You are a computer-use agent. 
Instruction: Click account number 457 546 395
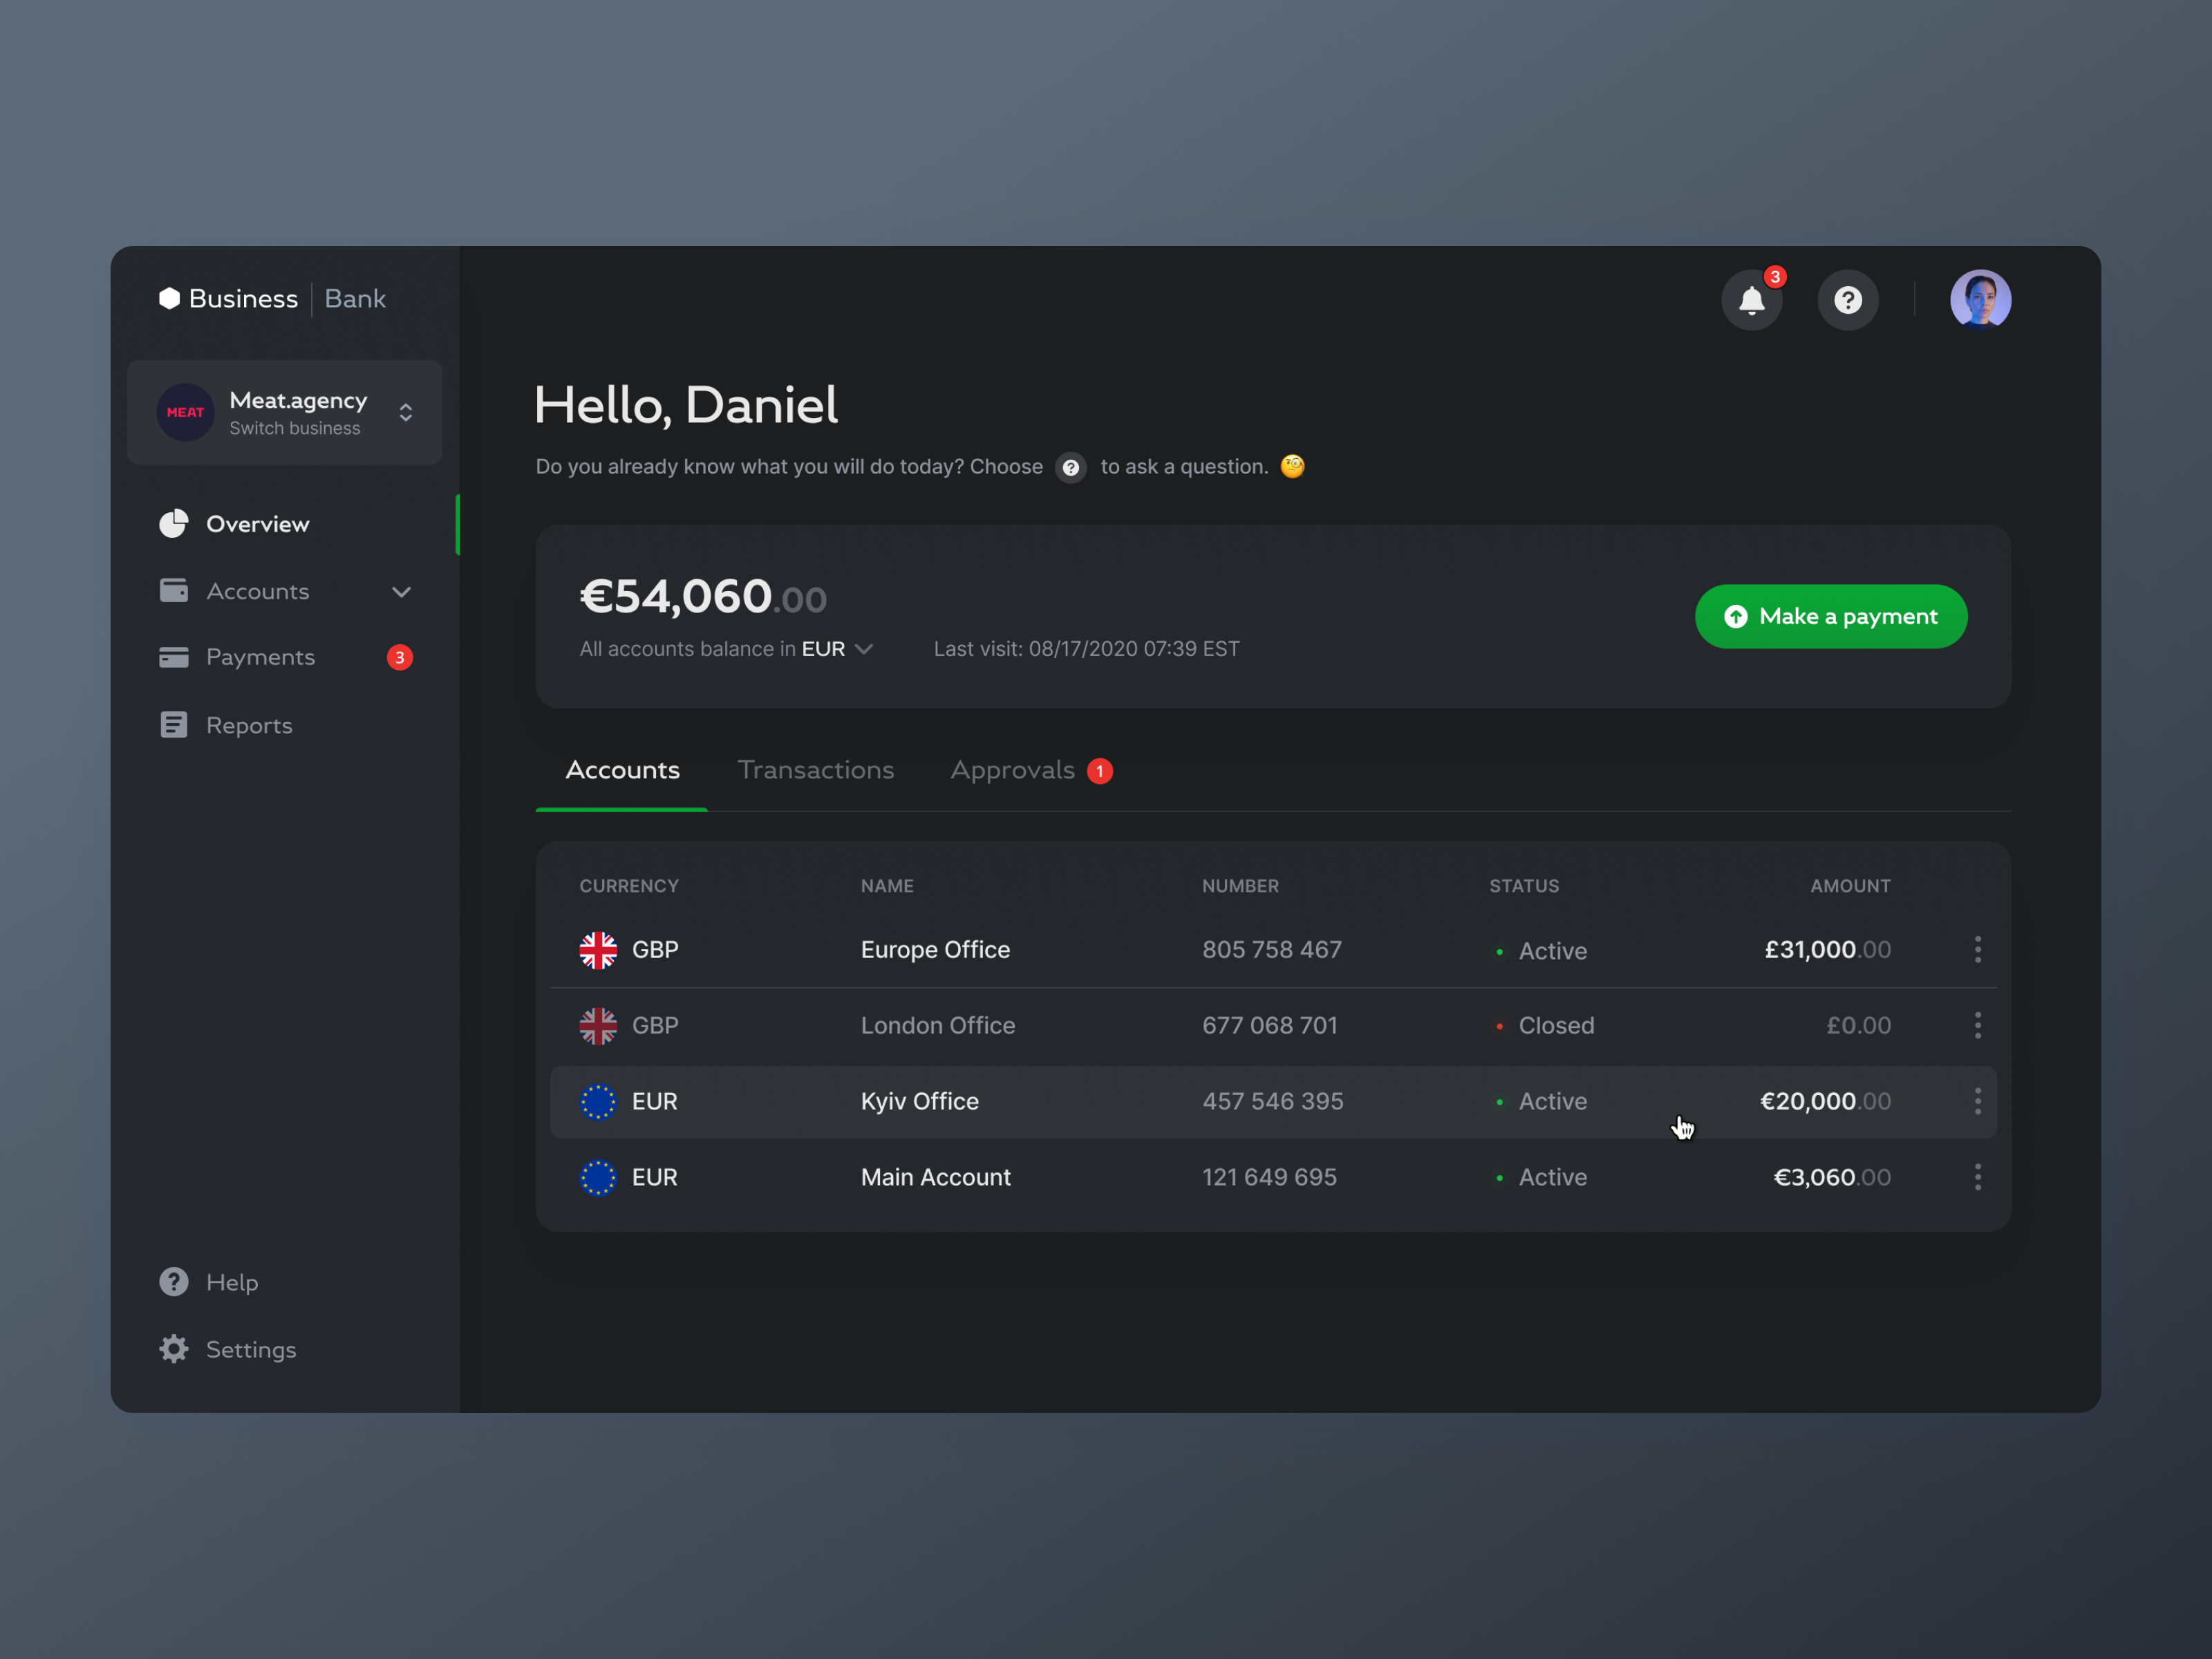coord(1273,1102)
